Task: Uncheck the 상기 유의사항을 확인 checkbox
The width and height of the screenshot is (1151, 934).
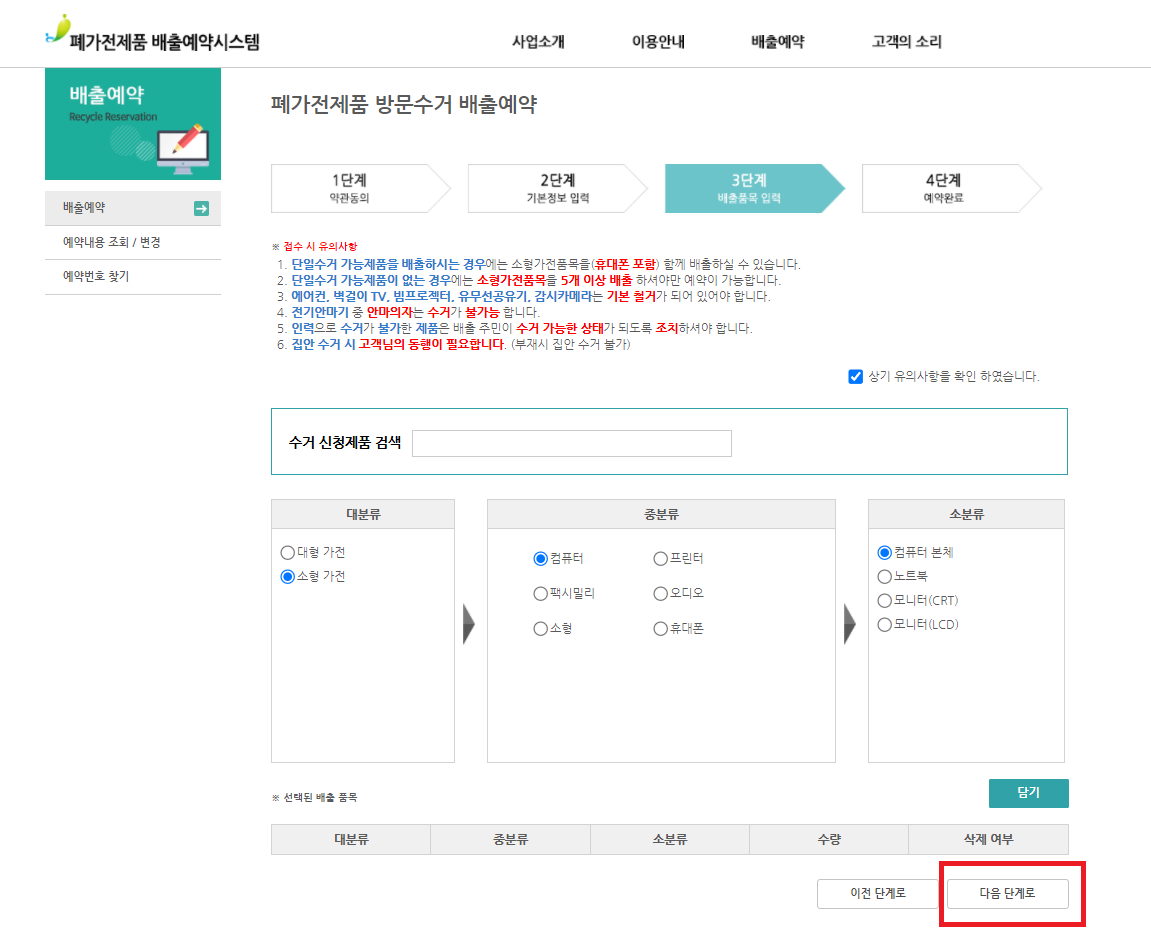Action: (x=855, y=377)
